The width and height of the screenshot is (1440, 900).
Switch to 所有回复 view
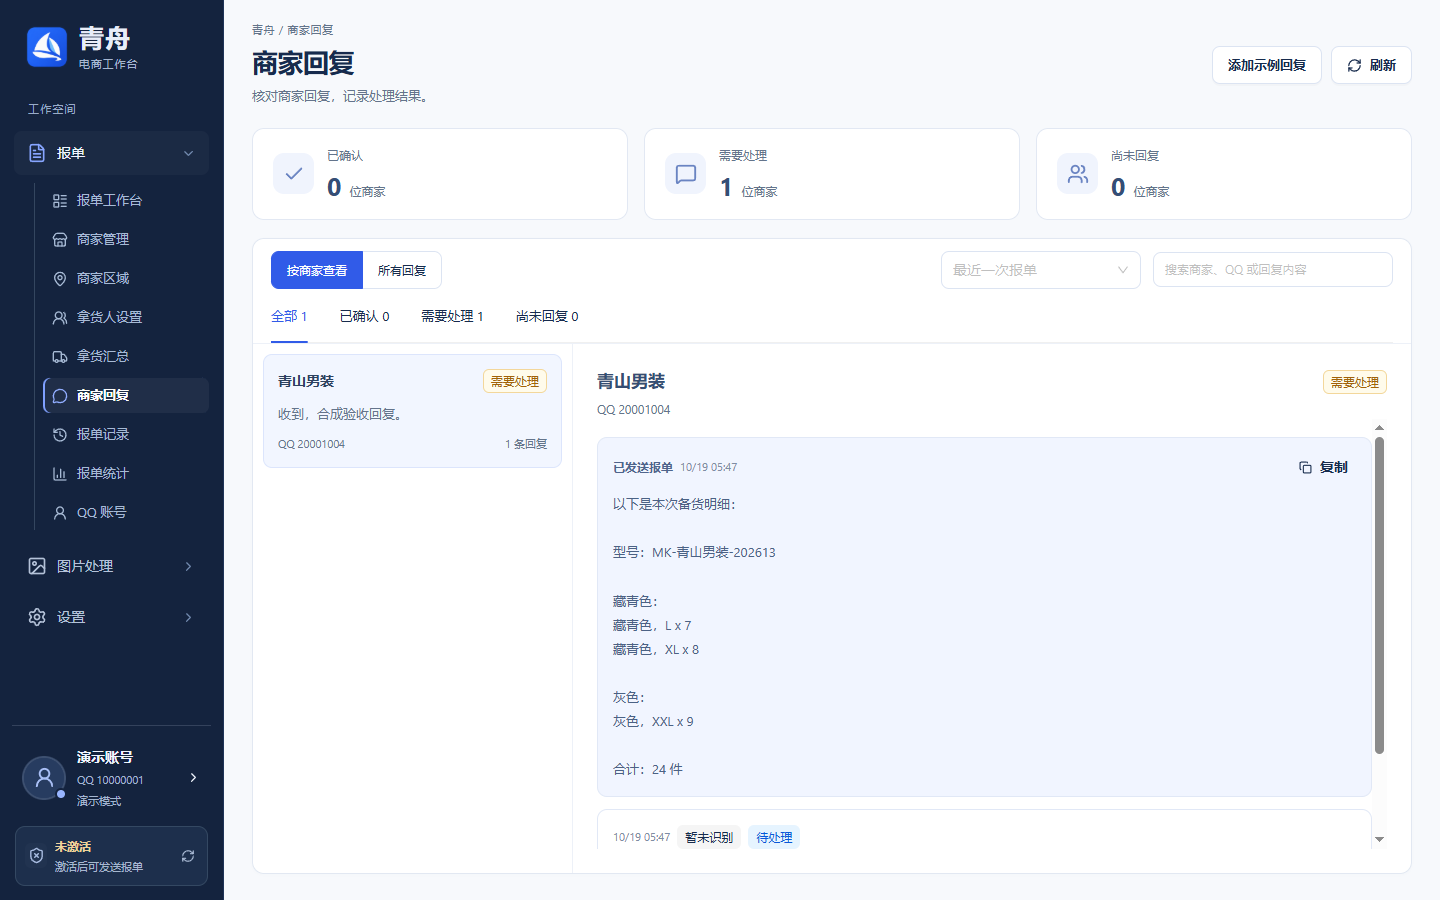click(x=402, y=270)
